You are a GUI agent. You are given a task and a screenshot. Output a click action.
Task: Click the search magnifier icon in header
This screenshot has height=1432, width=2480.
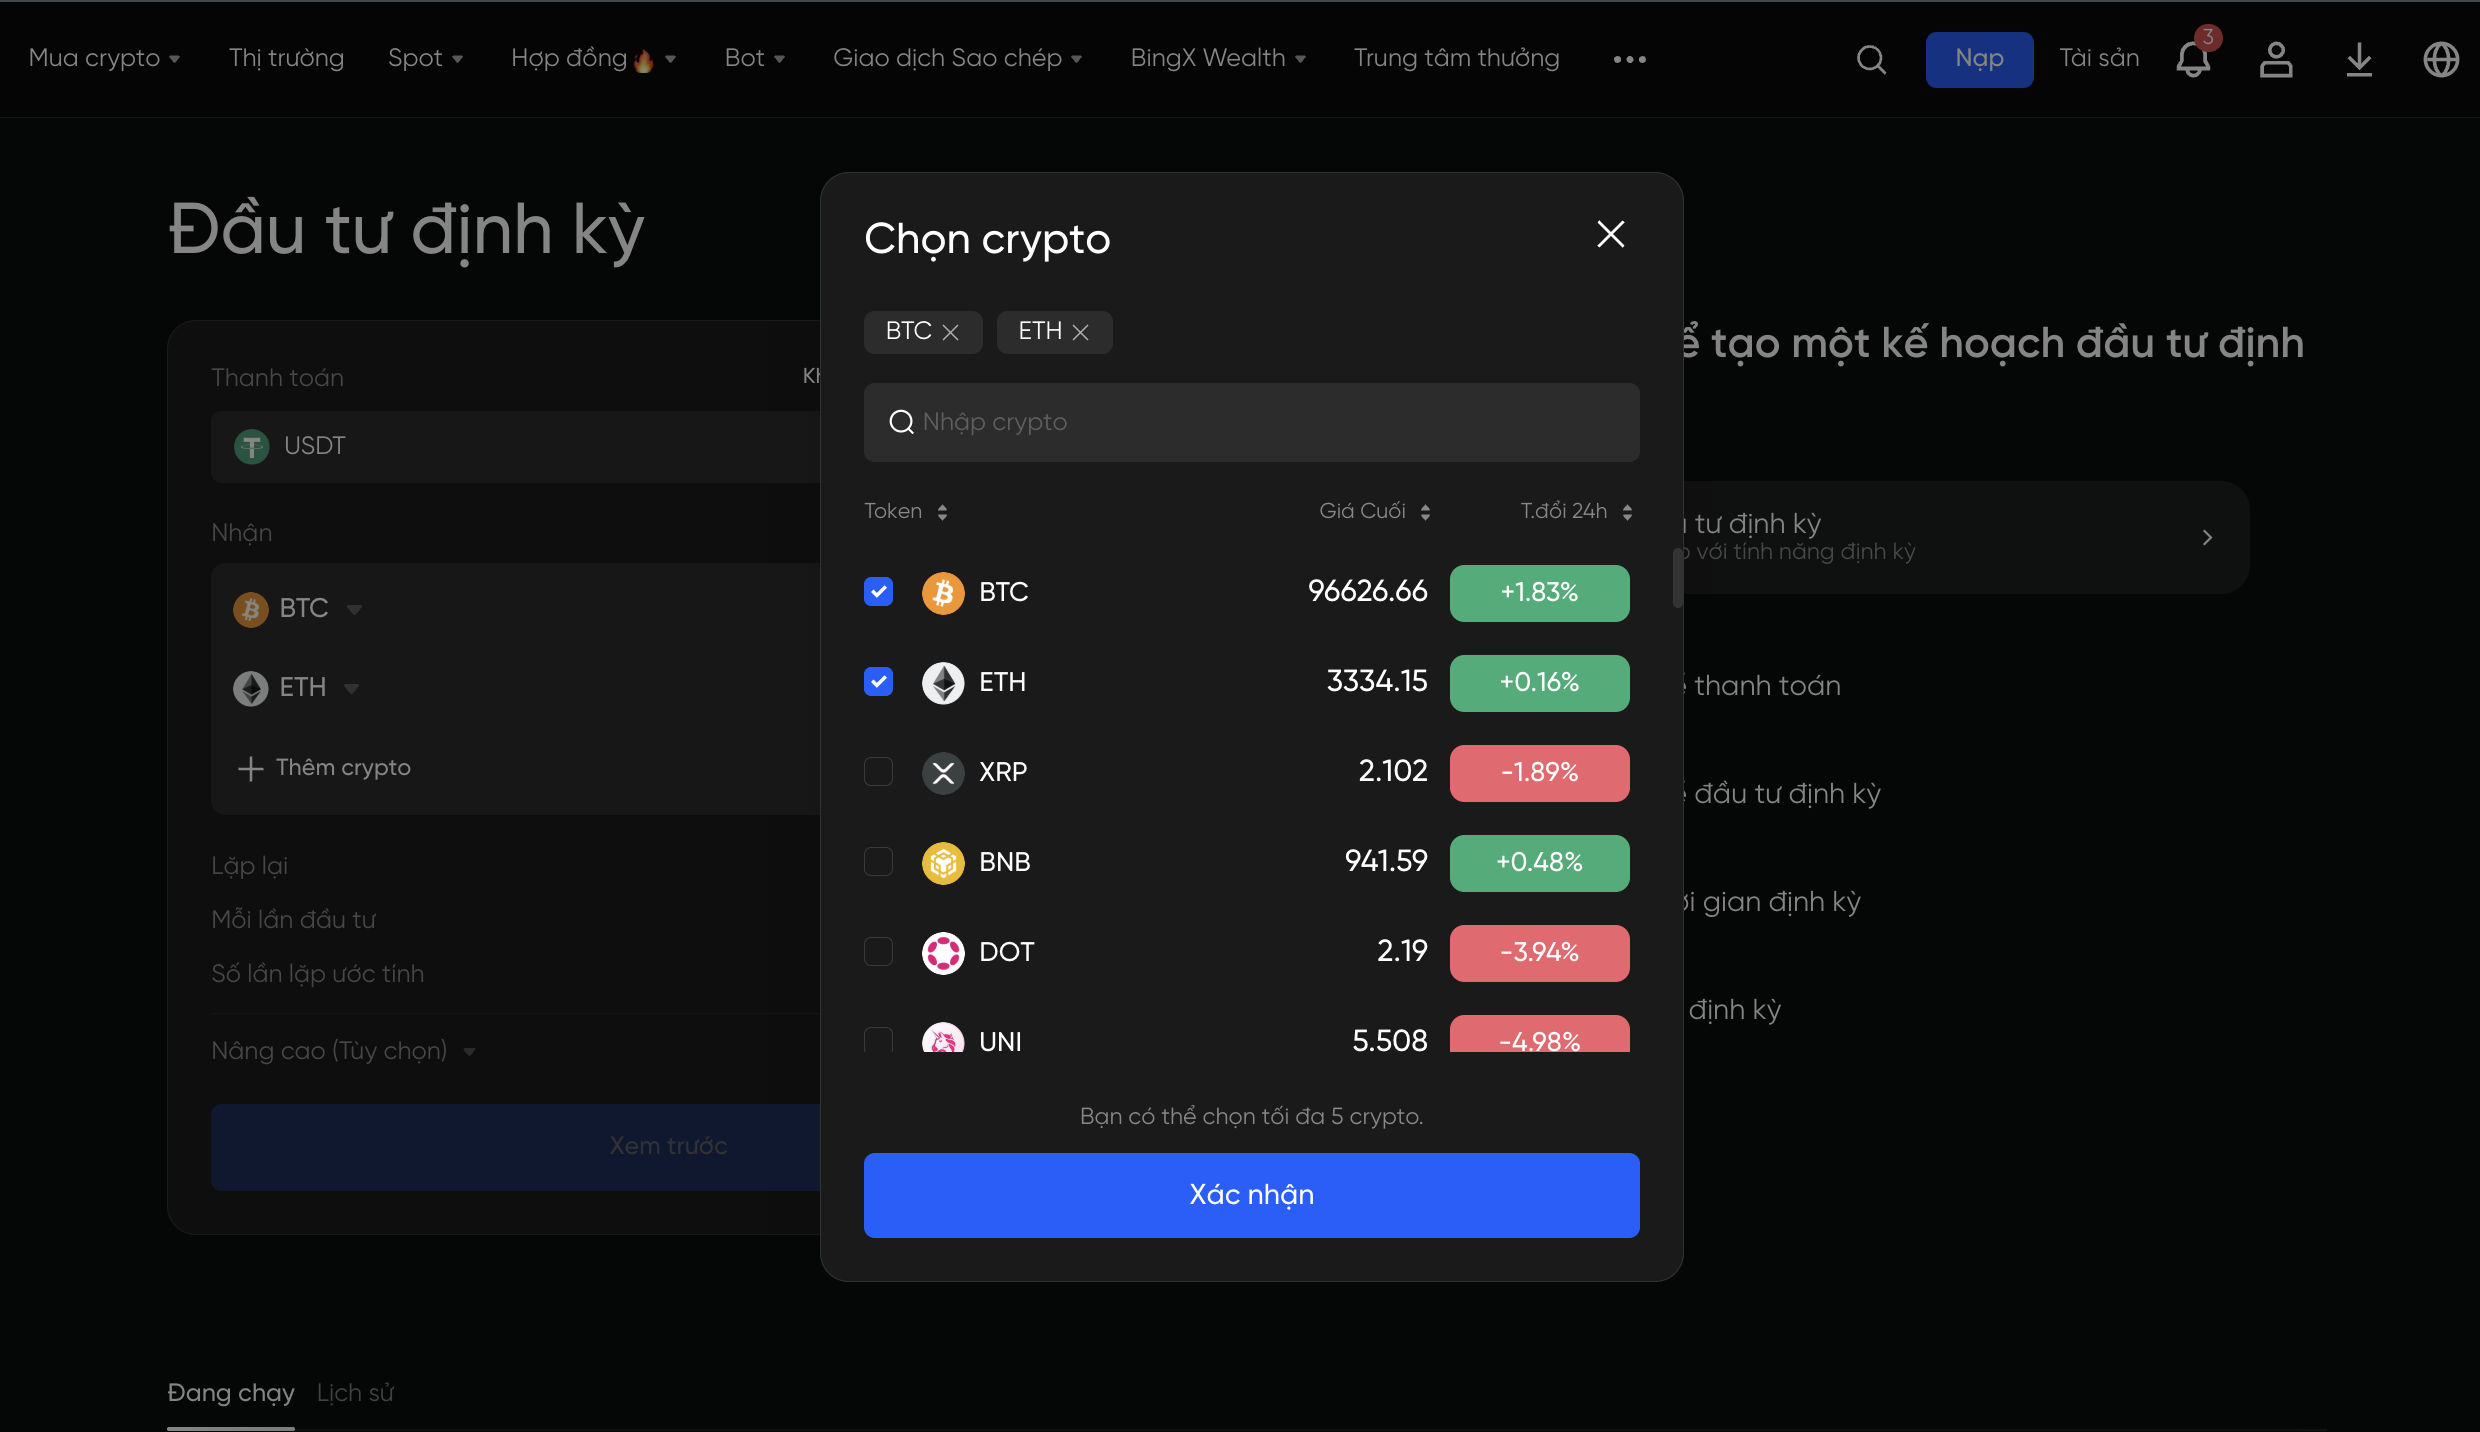(1871, 60)
